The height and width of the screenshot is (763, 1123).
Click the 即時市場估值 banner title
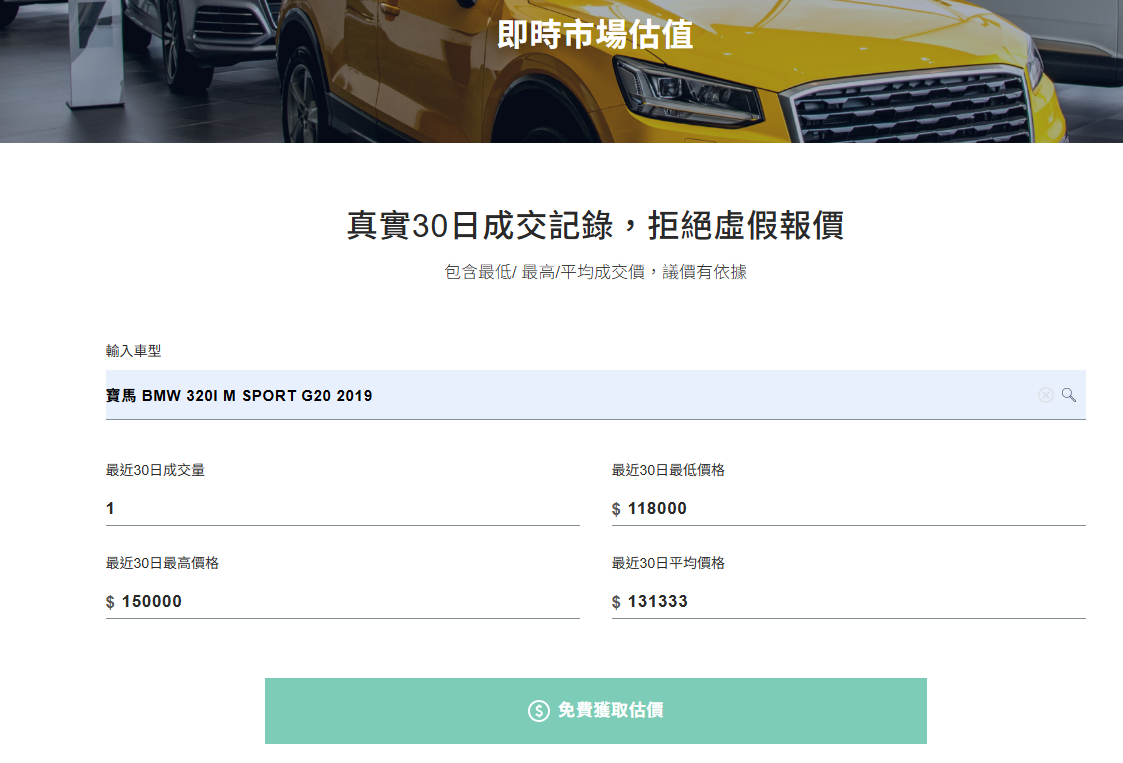[595, 35]
